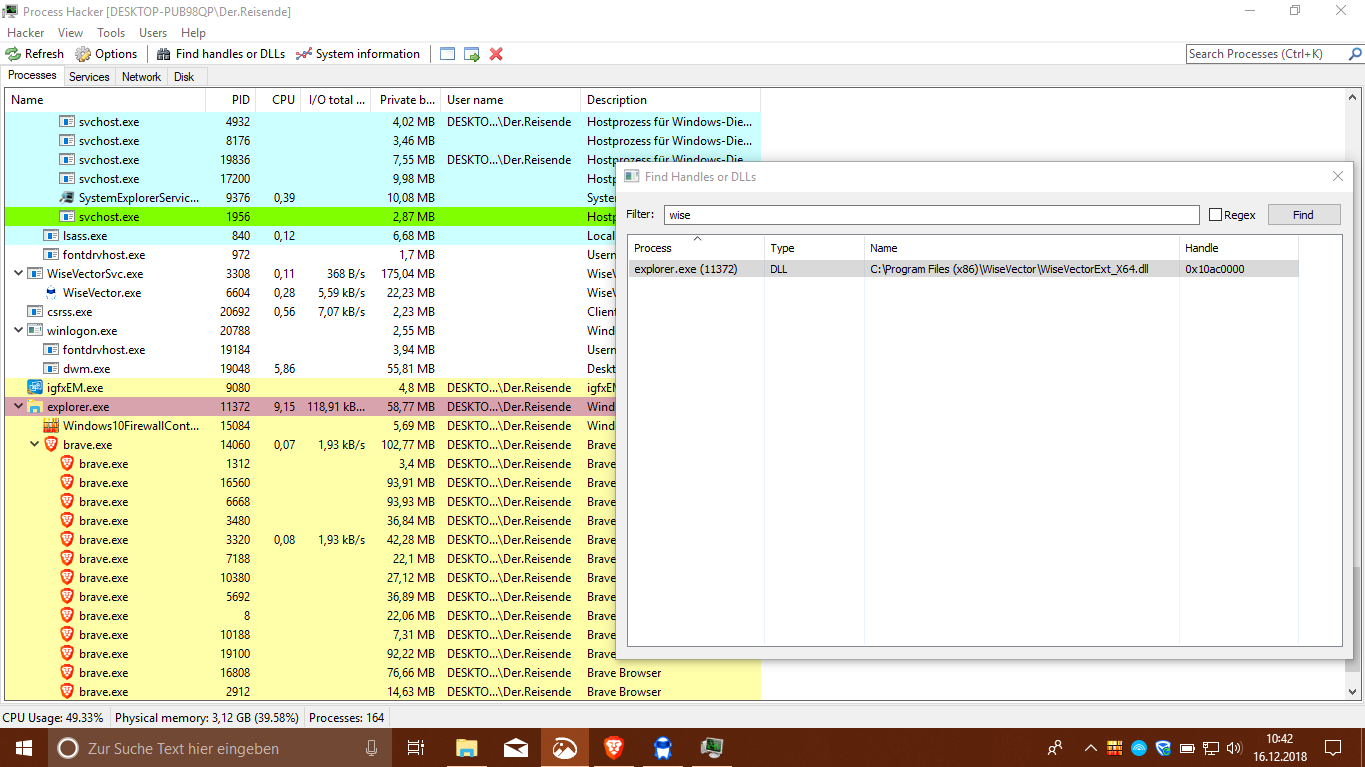Click the Windows Start button
This screenshot has width=1365, height=767.
point(24,748)
